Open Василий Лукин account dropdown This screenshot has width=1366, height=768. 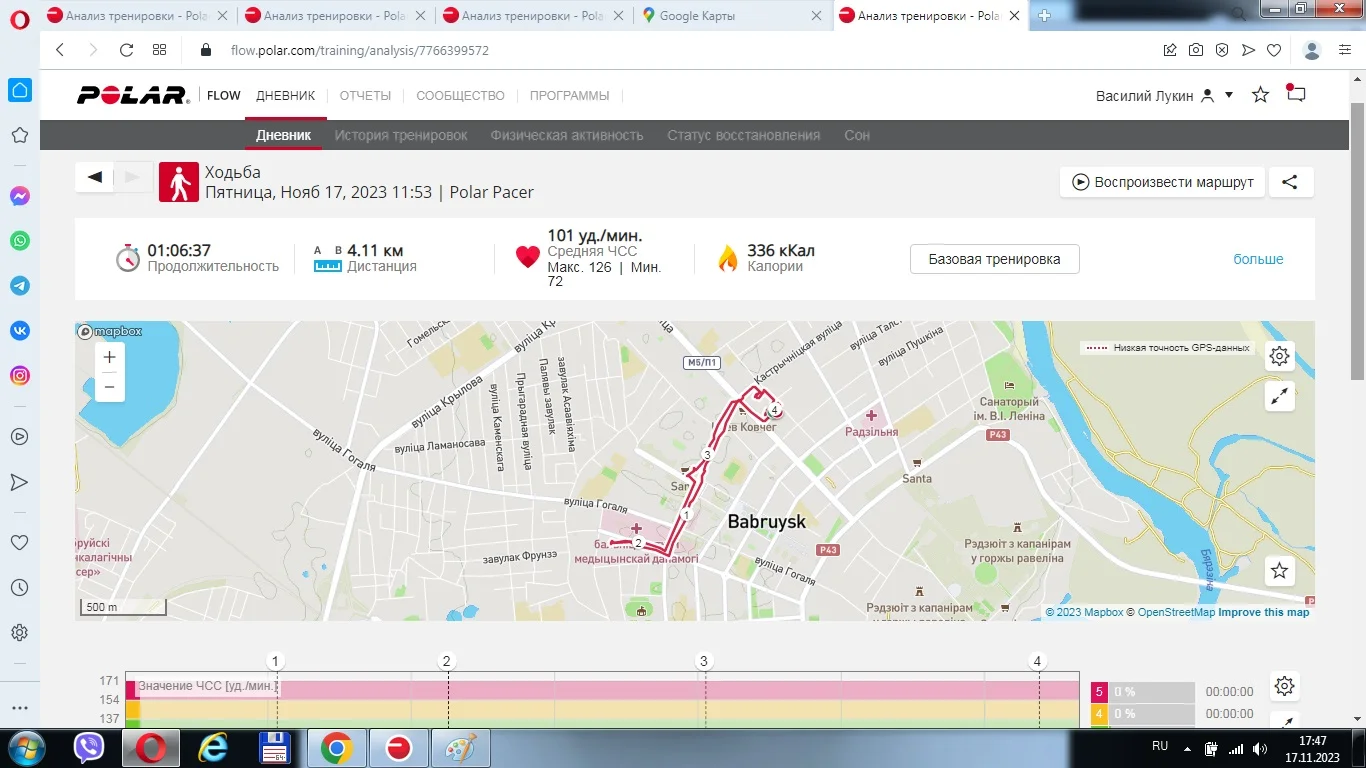pos(1165,96)
